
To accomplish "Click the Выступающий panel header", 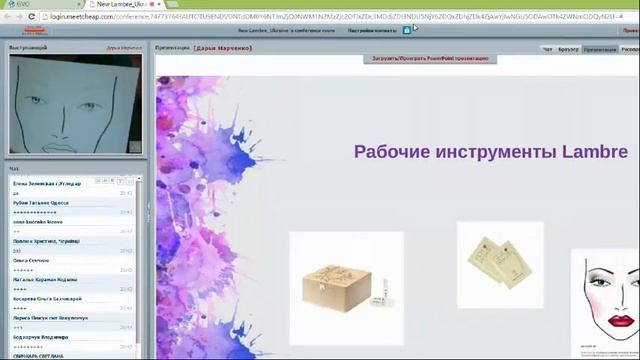I will coord(28,48).
